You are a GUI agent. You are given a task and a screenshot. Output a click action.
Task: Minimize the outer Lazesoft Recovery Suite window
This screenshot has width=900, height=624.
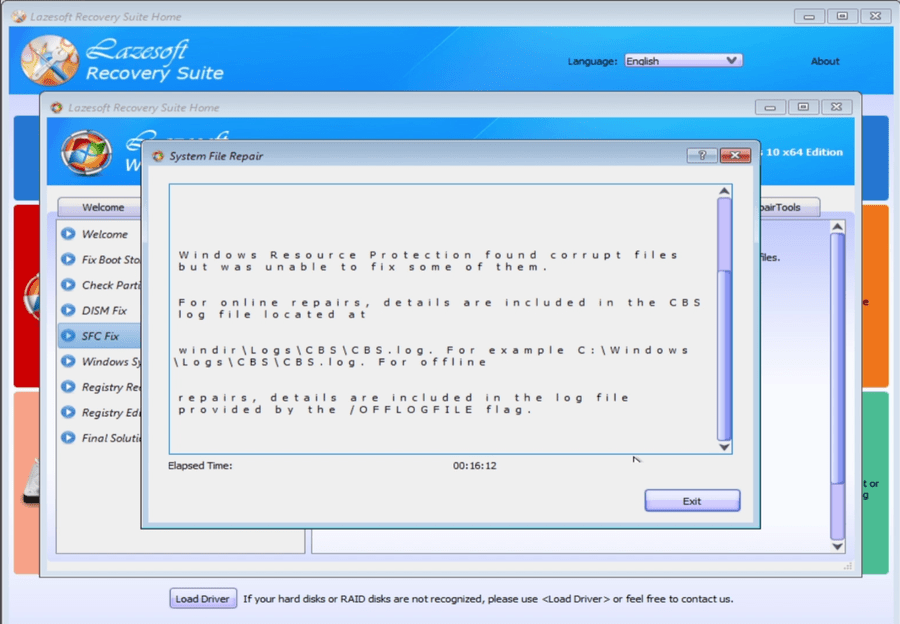point(809,17)
